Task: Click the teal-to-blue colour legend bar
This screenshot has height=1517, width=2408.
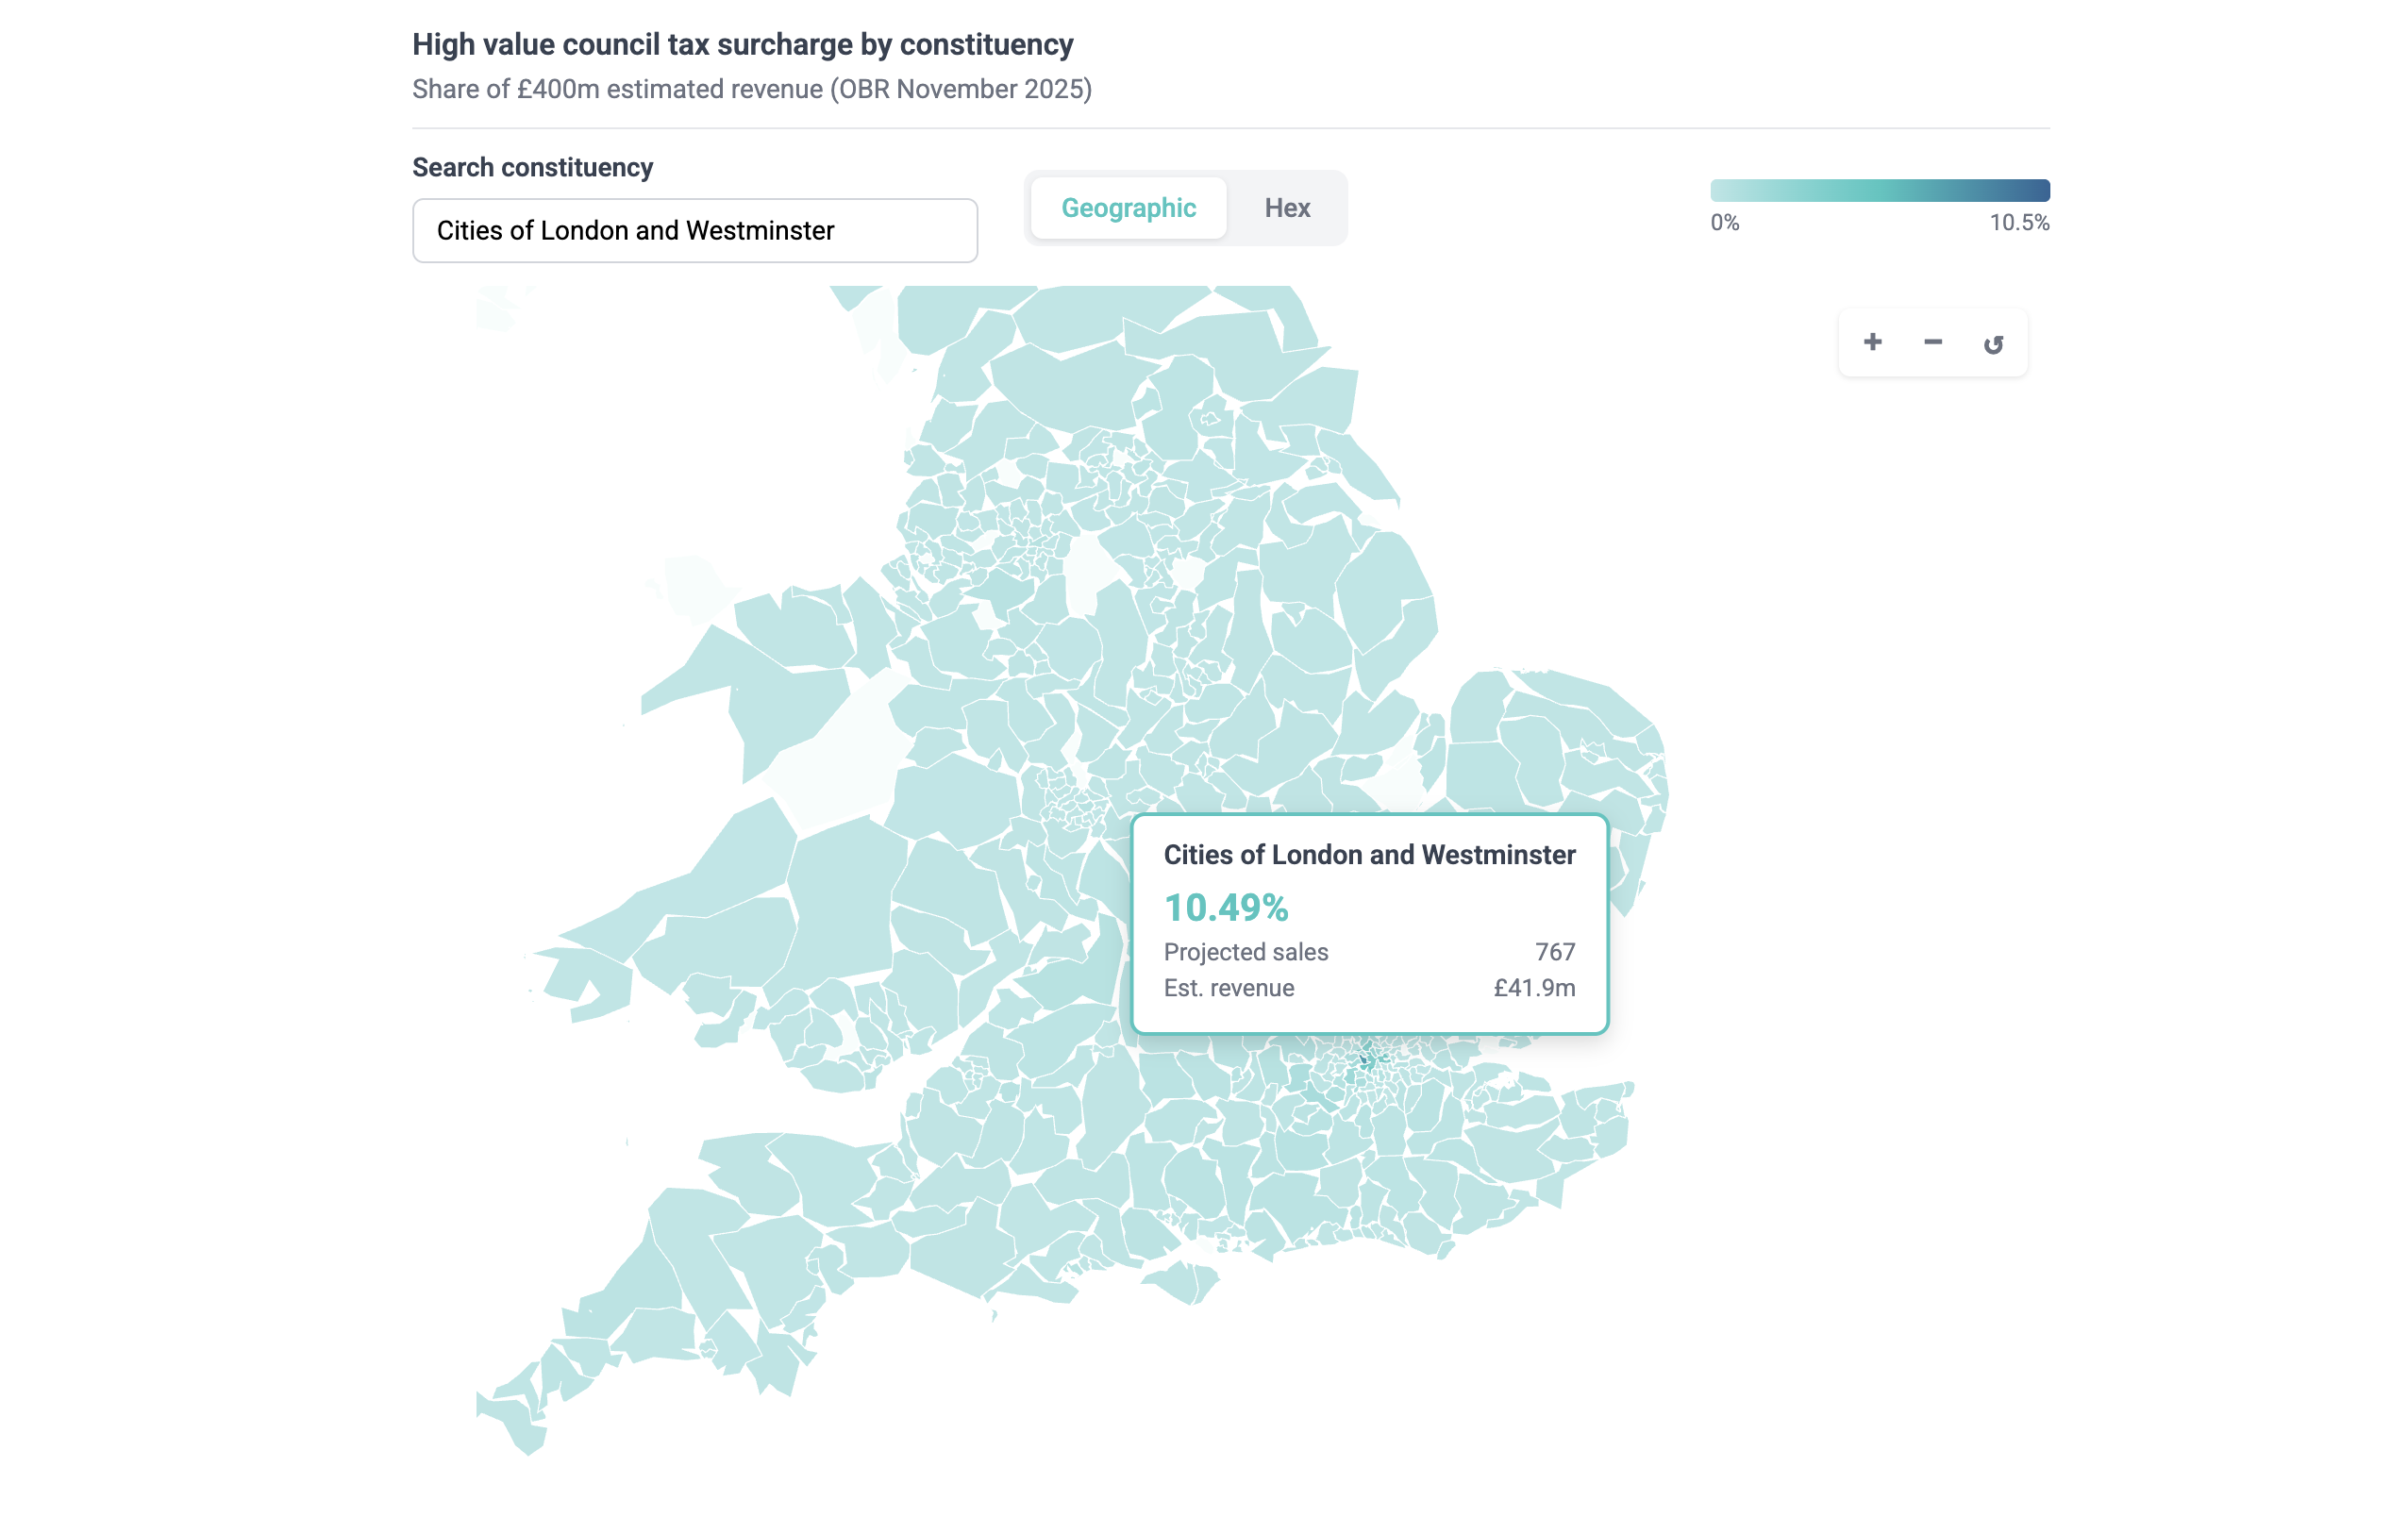Action: tap(1879, 190)
